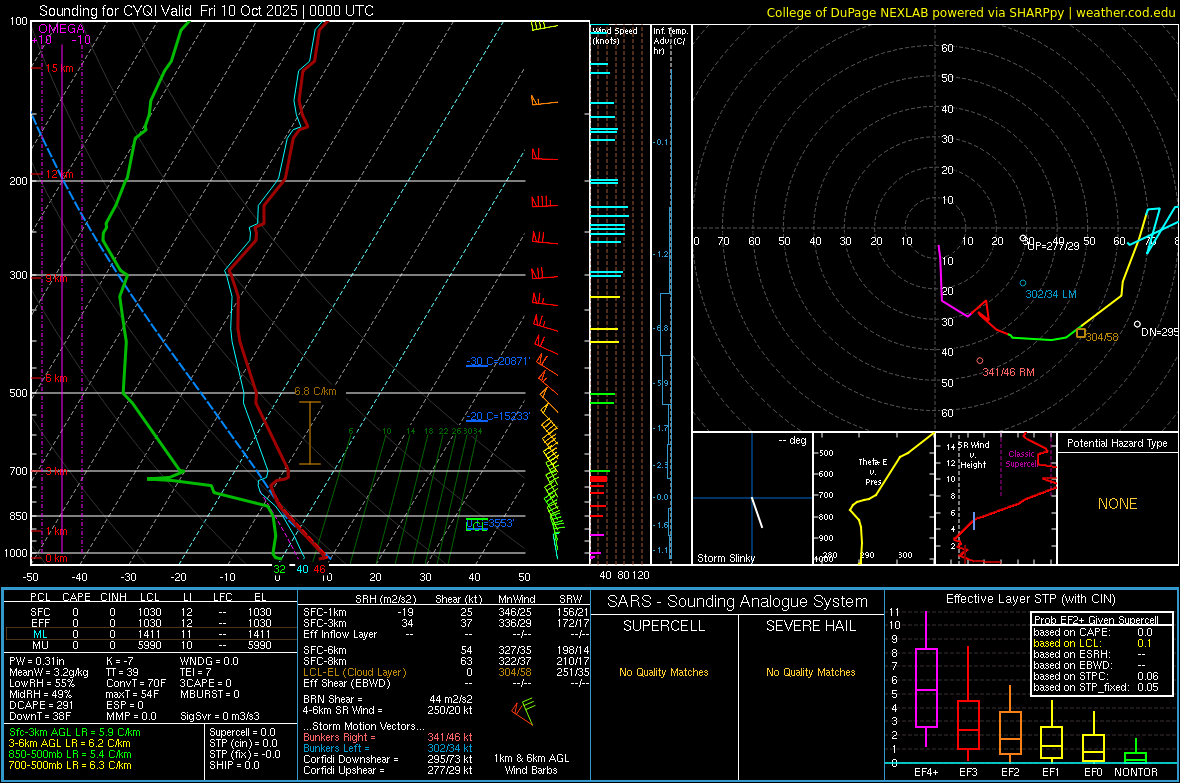Click the 'based on CAPE:' row

[1093, 632]
